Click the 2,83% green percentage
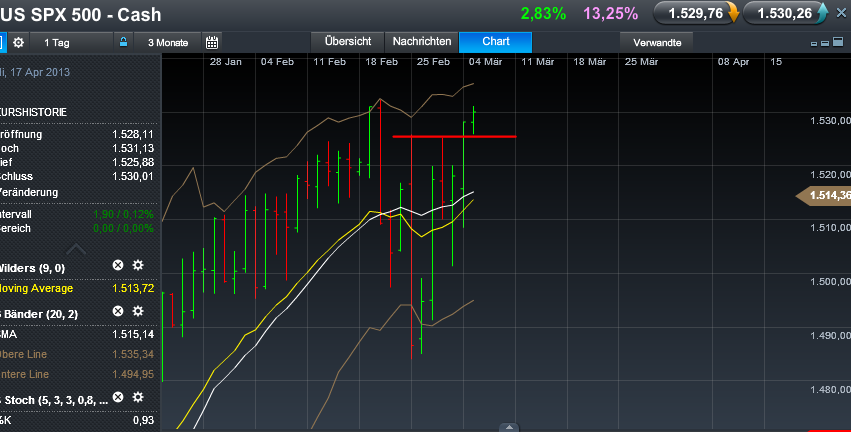This screenshot has width=851, height=432. [x=543, y=14]
